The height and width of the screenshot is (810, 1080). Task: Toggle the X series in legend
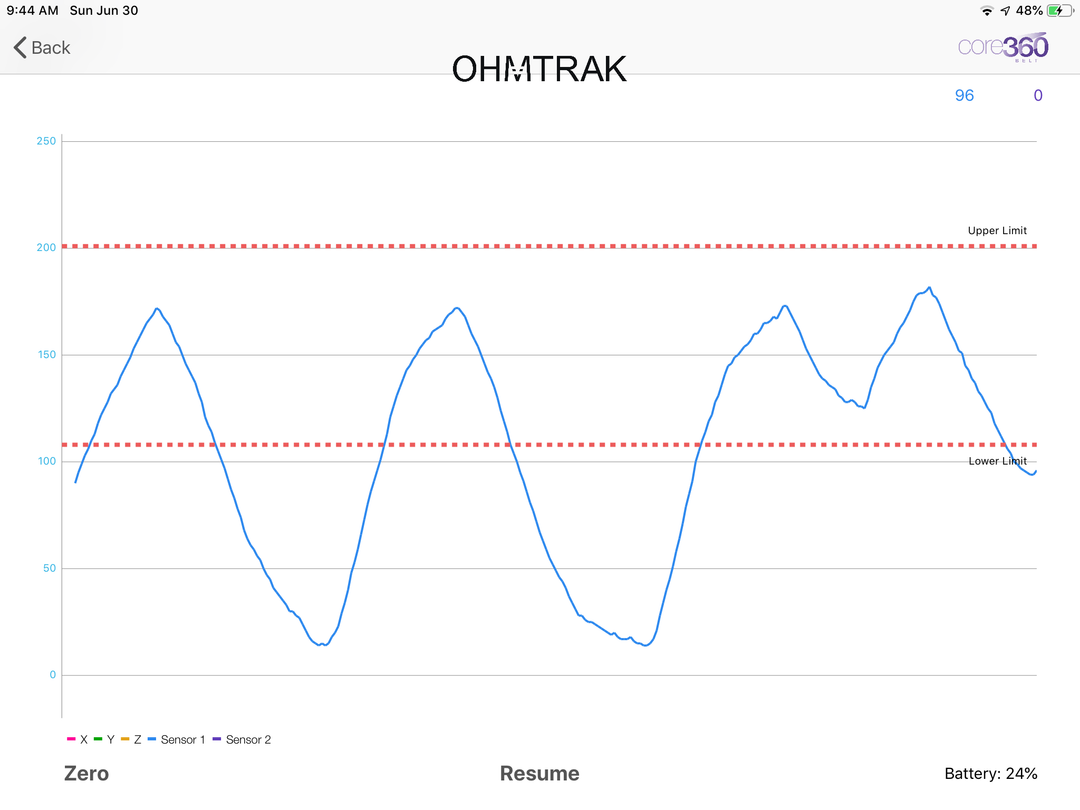(x=77, y=740)
